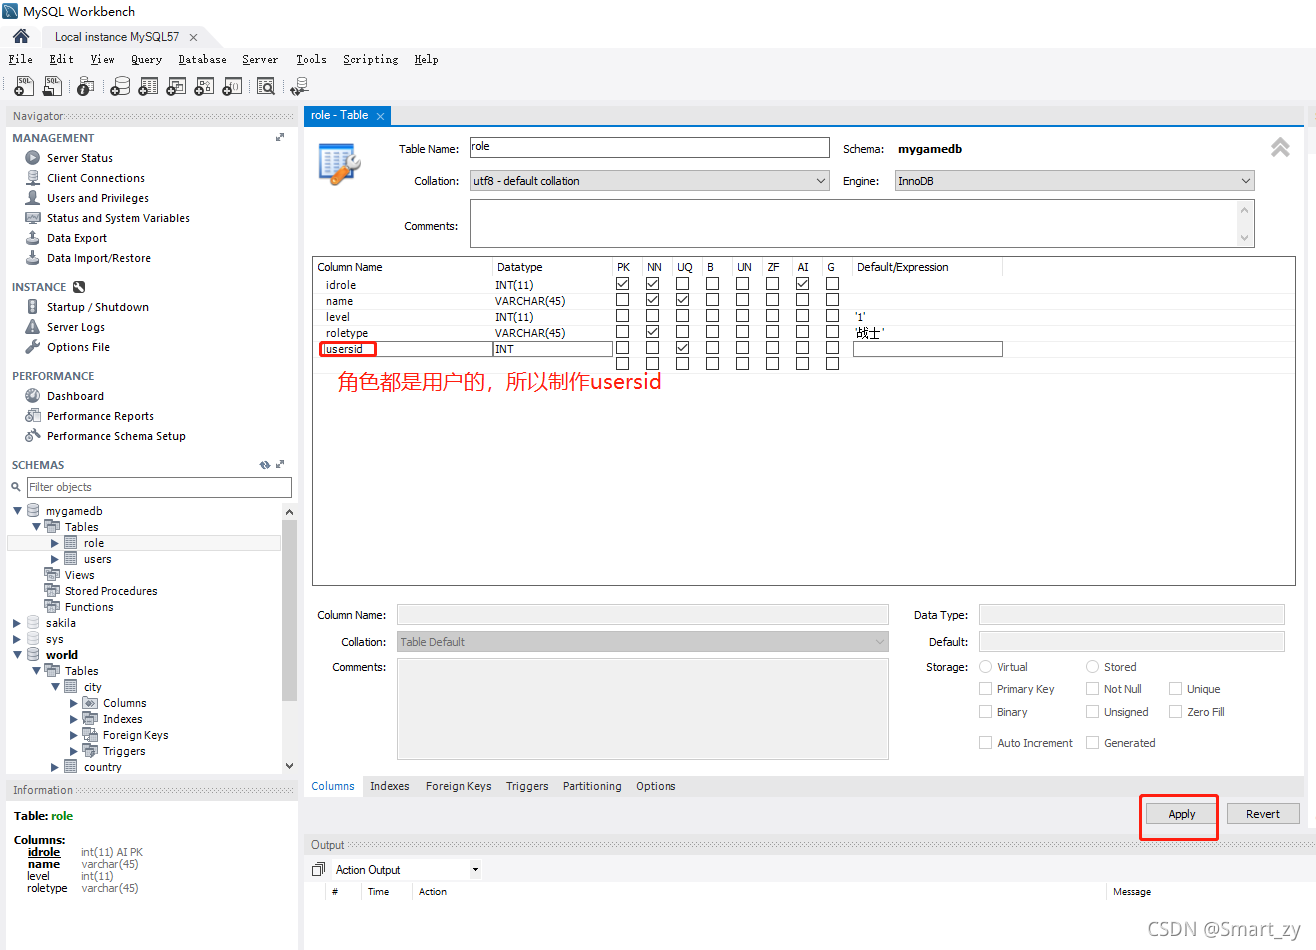This screenshot has height=950, width=1316.
Task: Open the Scripting menu
Action: (x=370, y=59)
